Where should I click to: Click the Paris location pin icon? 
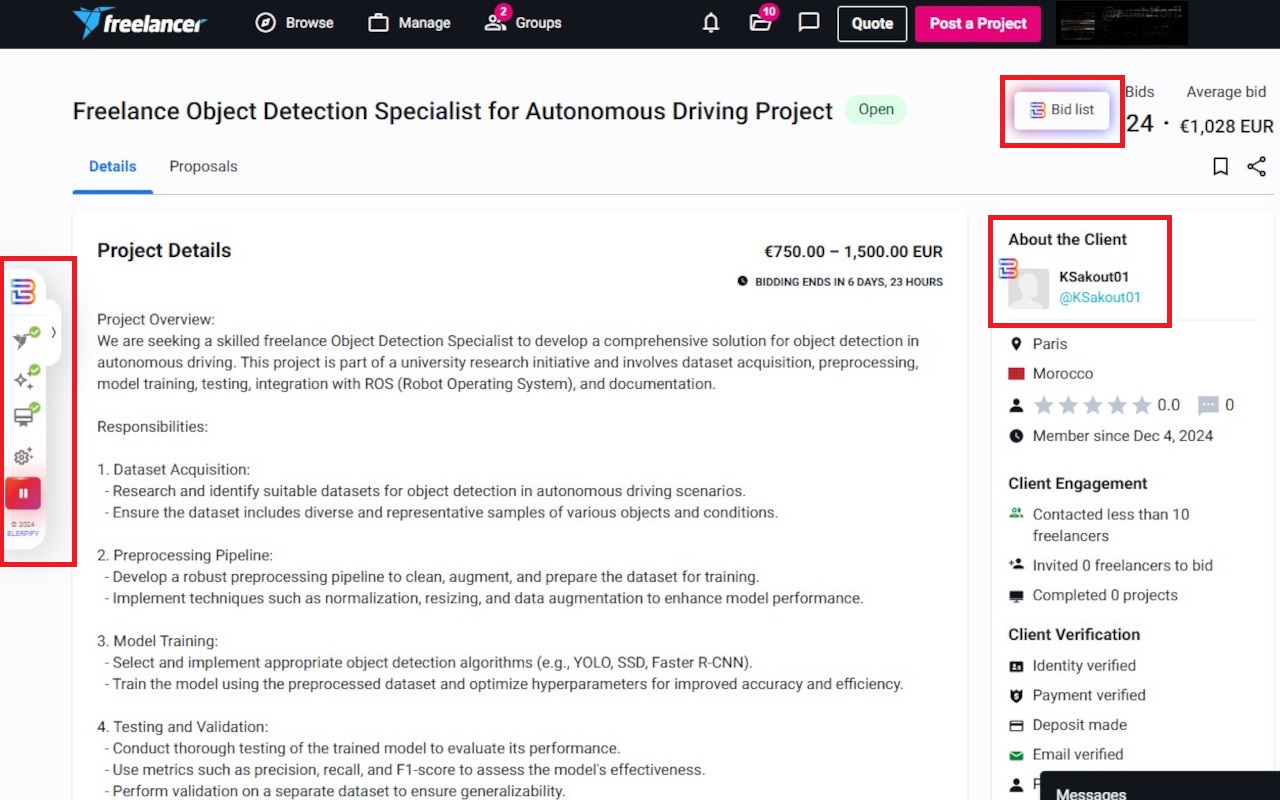click(1016, 344)
